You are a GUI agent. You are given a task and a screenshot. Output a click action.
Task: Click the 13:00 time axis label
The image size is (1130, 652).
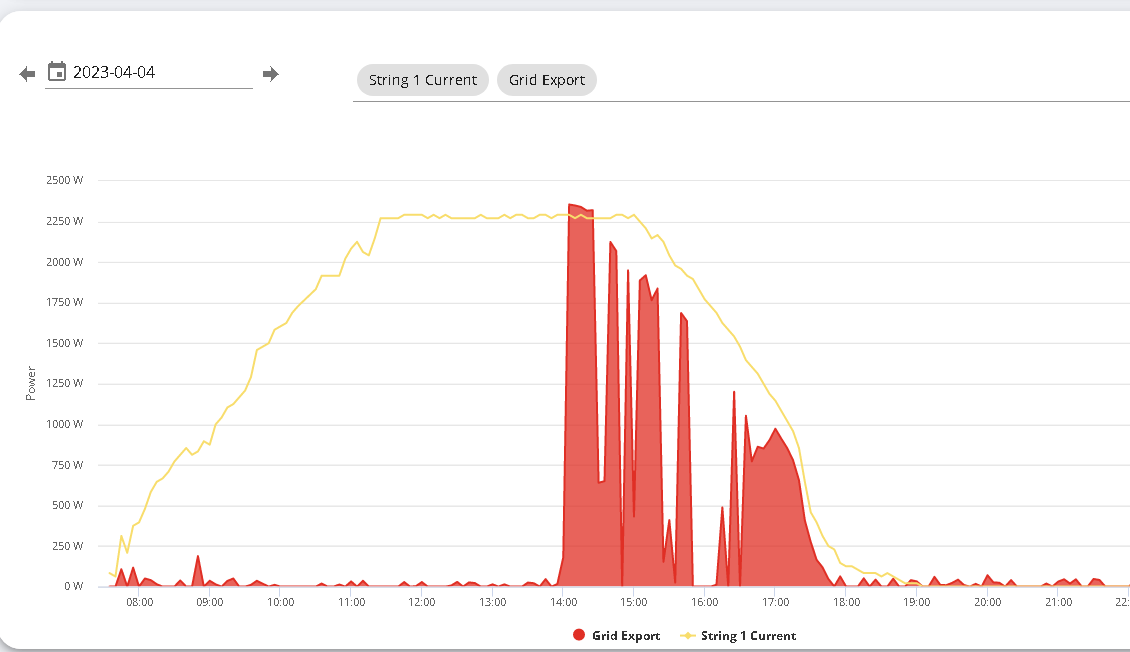tap(492, 602)
